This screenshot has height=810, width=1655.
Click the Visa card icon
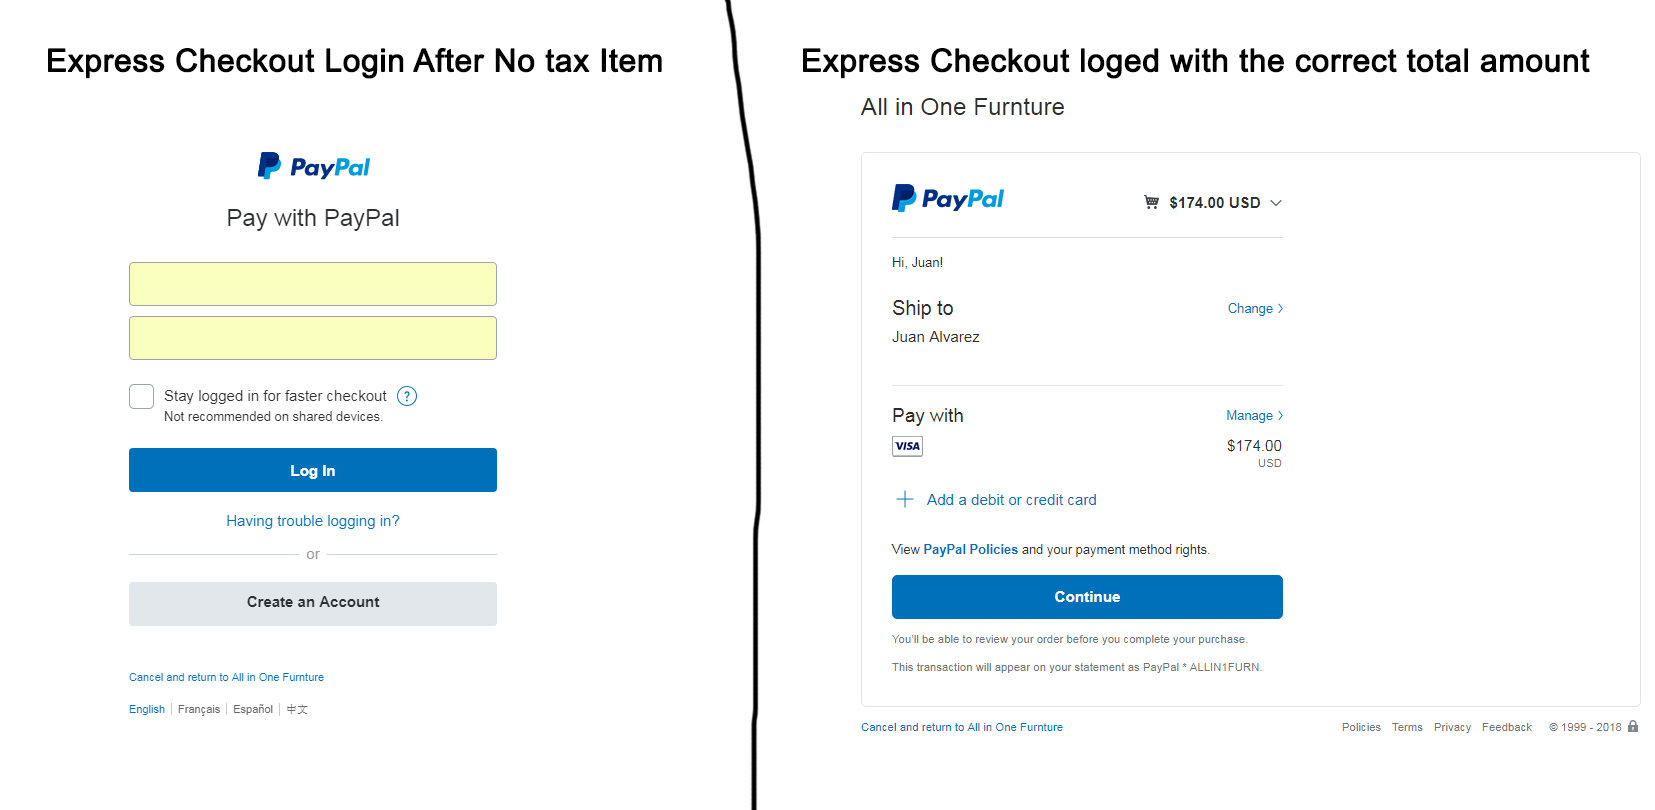tap(907, 446)
